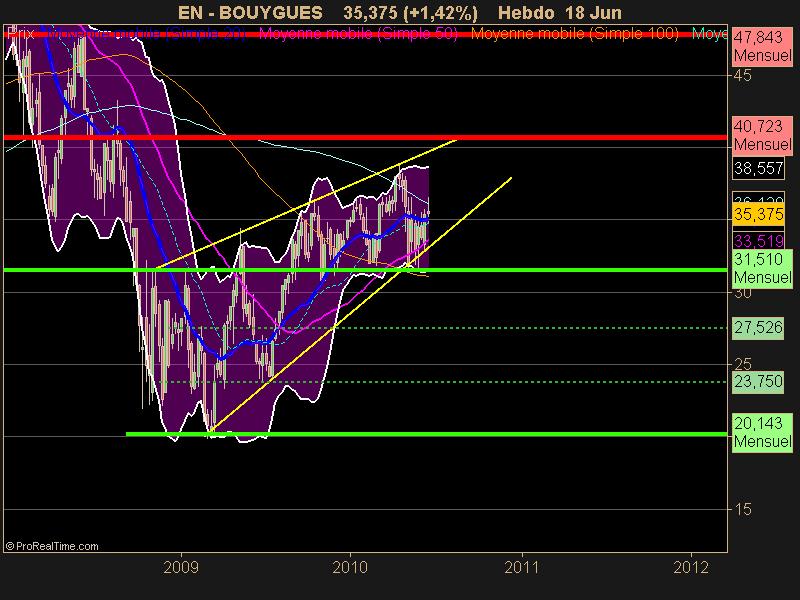Click the 25 price axis value
Viewport: 800px width, 600px height.
pos(742,364)
